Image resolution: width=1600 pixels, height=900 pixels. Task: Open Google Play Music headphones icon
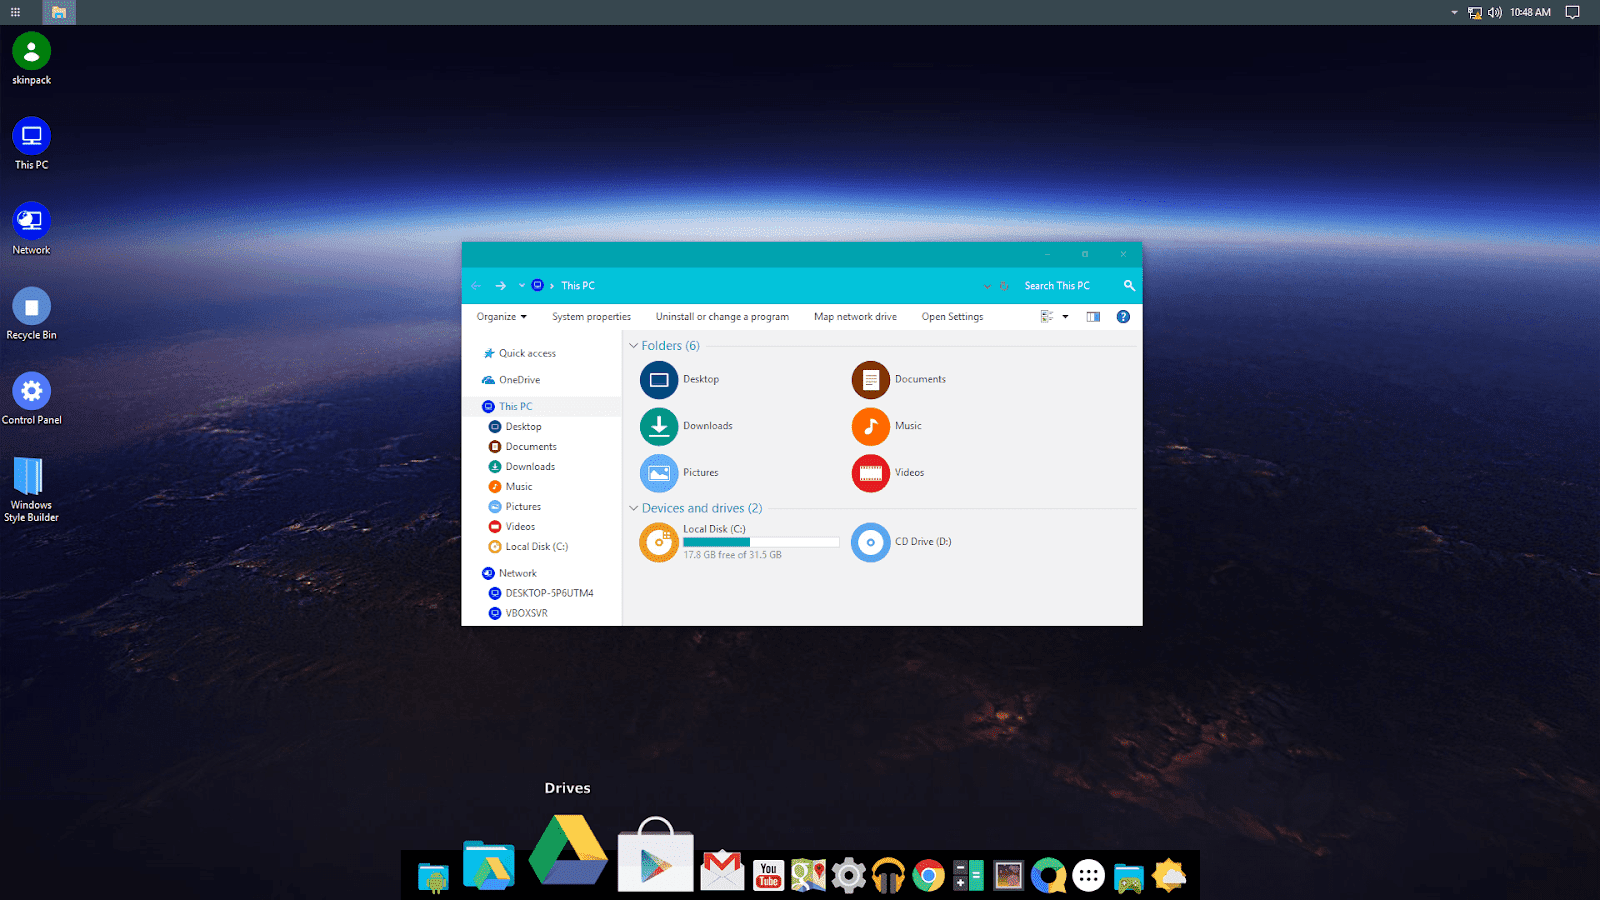click(x=888, y=874)
